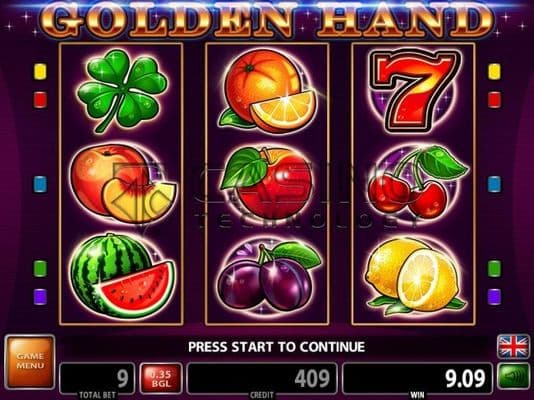Select the left purple payline marker

click(40, 297)
